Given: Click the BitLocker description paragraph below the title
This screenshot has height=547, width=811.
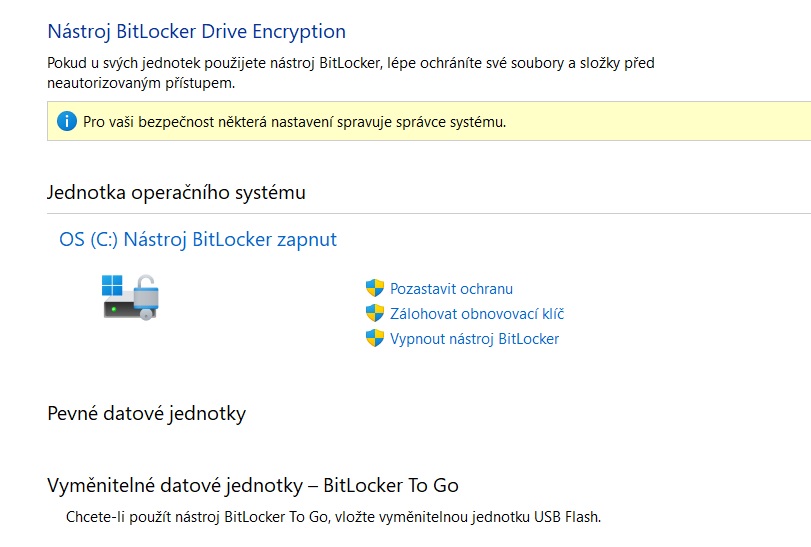Looking at the screenshot, I should tap(350, 73).
